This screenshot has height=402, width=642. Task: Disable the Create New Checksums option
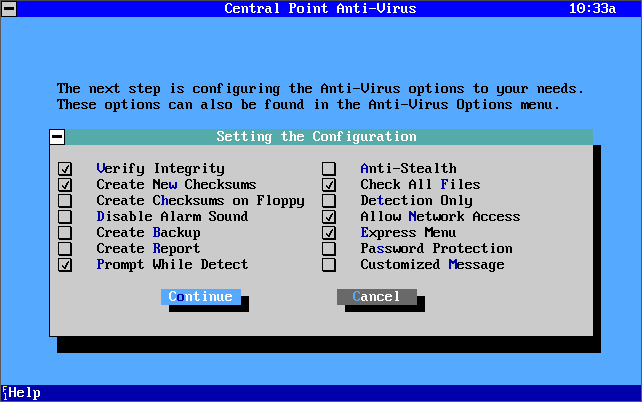point(65,185)
